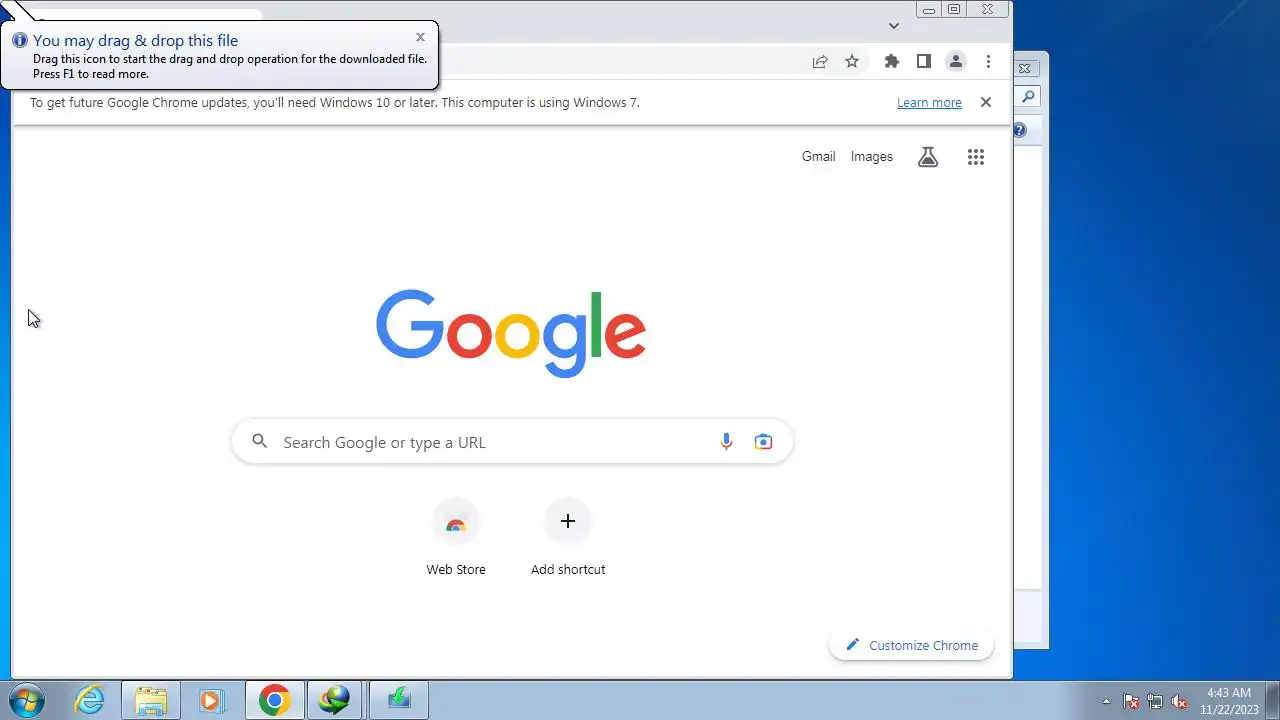Open the Chrome profile avatar
The width and height of the screenshot is (1280, 720).
(x=956, y=61)
